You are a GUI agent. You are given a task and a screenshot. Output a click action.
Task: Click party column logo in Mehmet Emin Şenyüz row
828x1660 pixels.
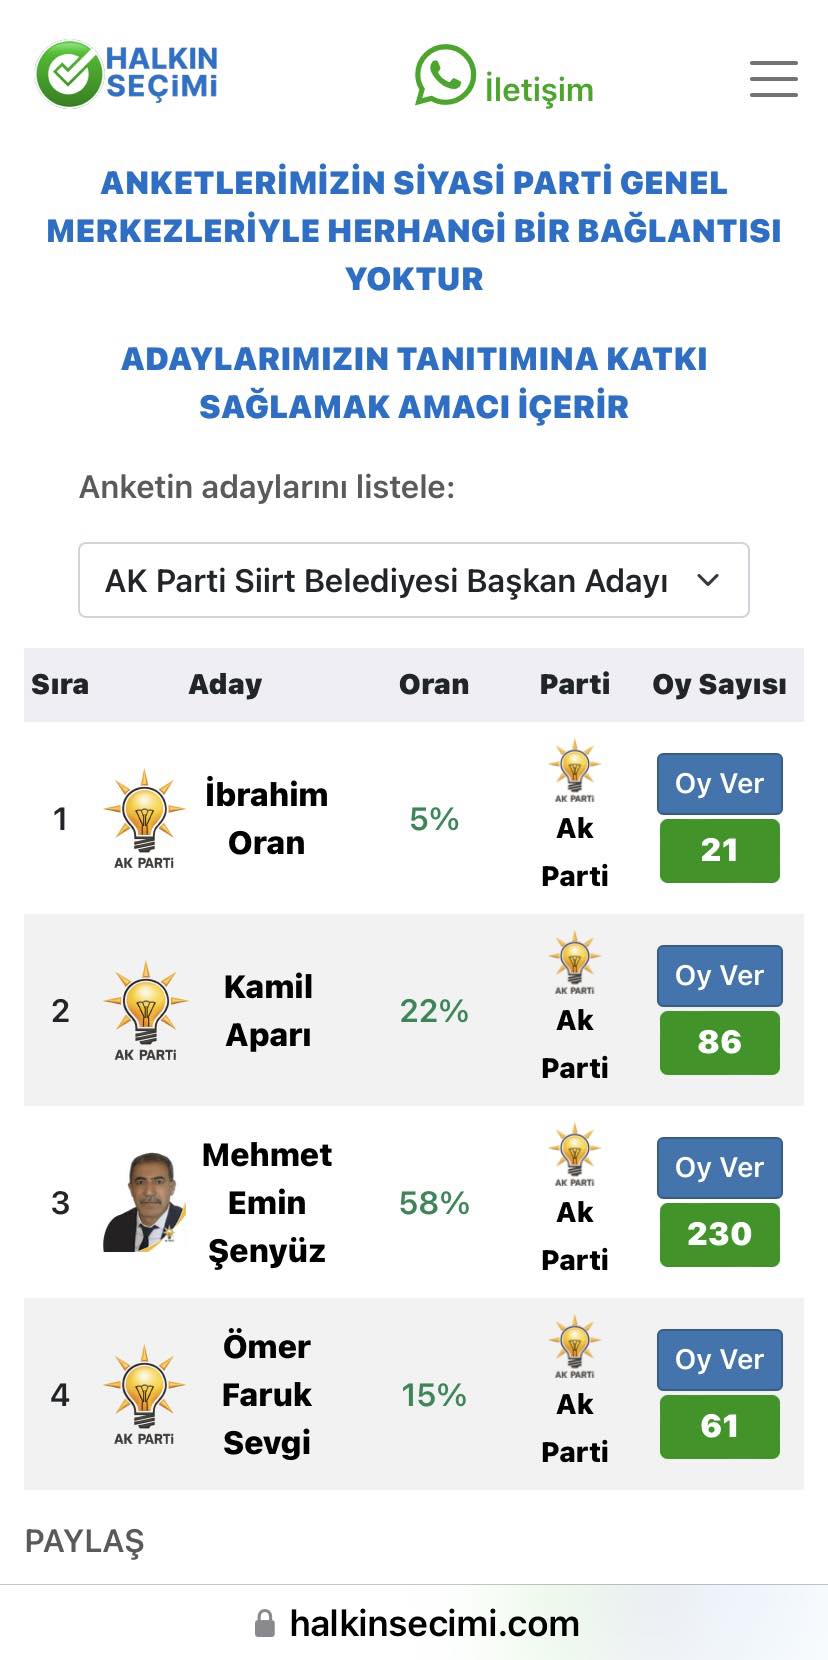pos(575,1155)
